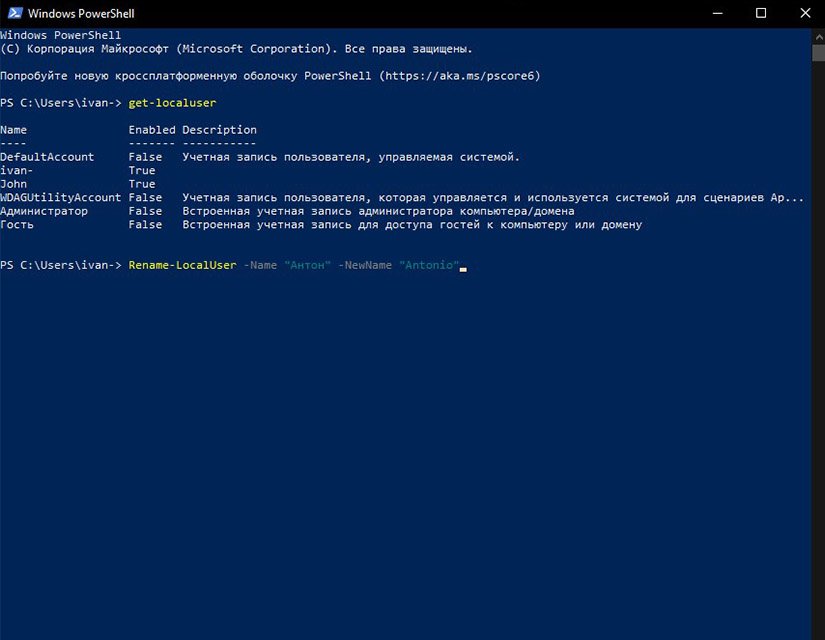Click the "WDAGUtilityAccount" user name
Image resolution: width=825 pixels, height=640 pixels.
pos(61,197)
